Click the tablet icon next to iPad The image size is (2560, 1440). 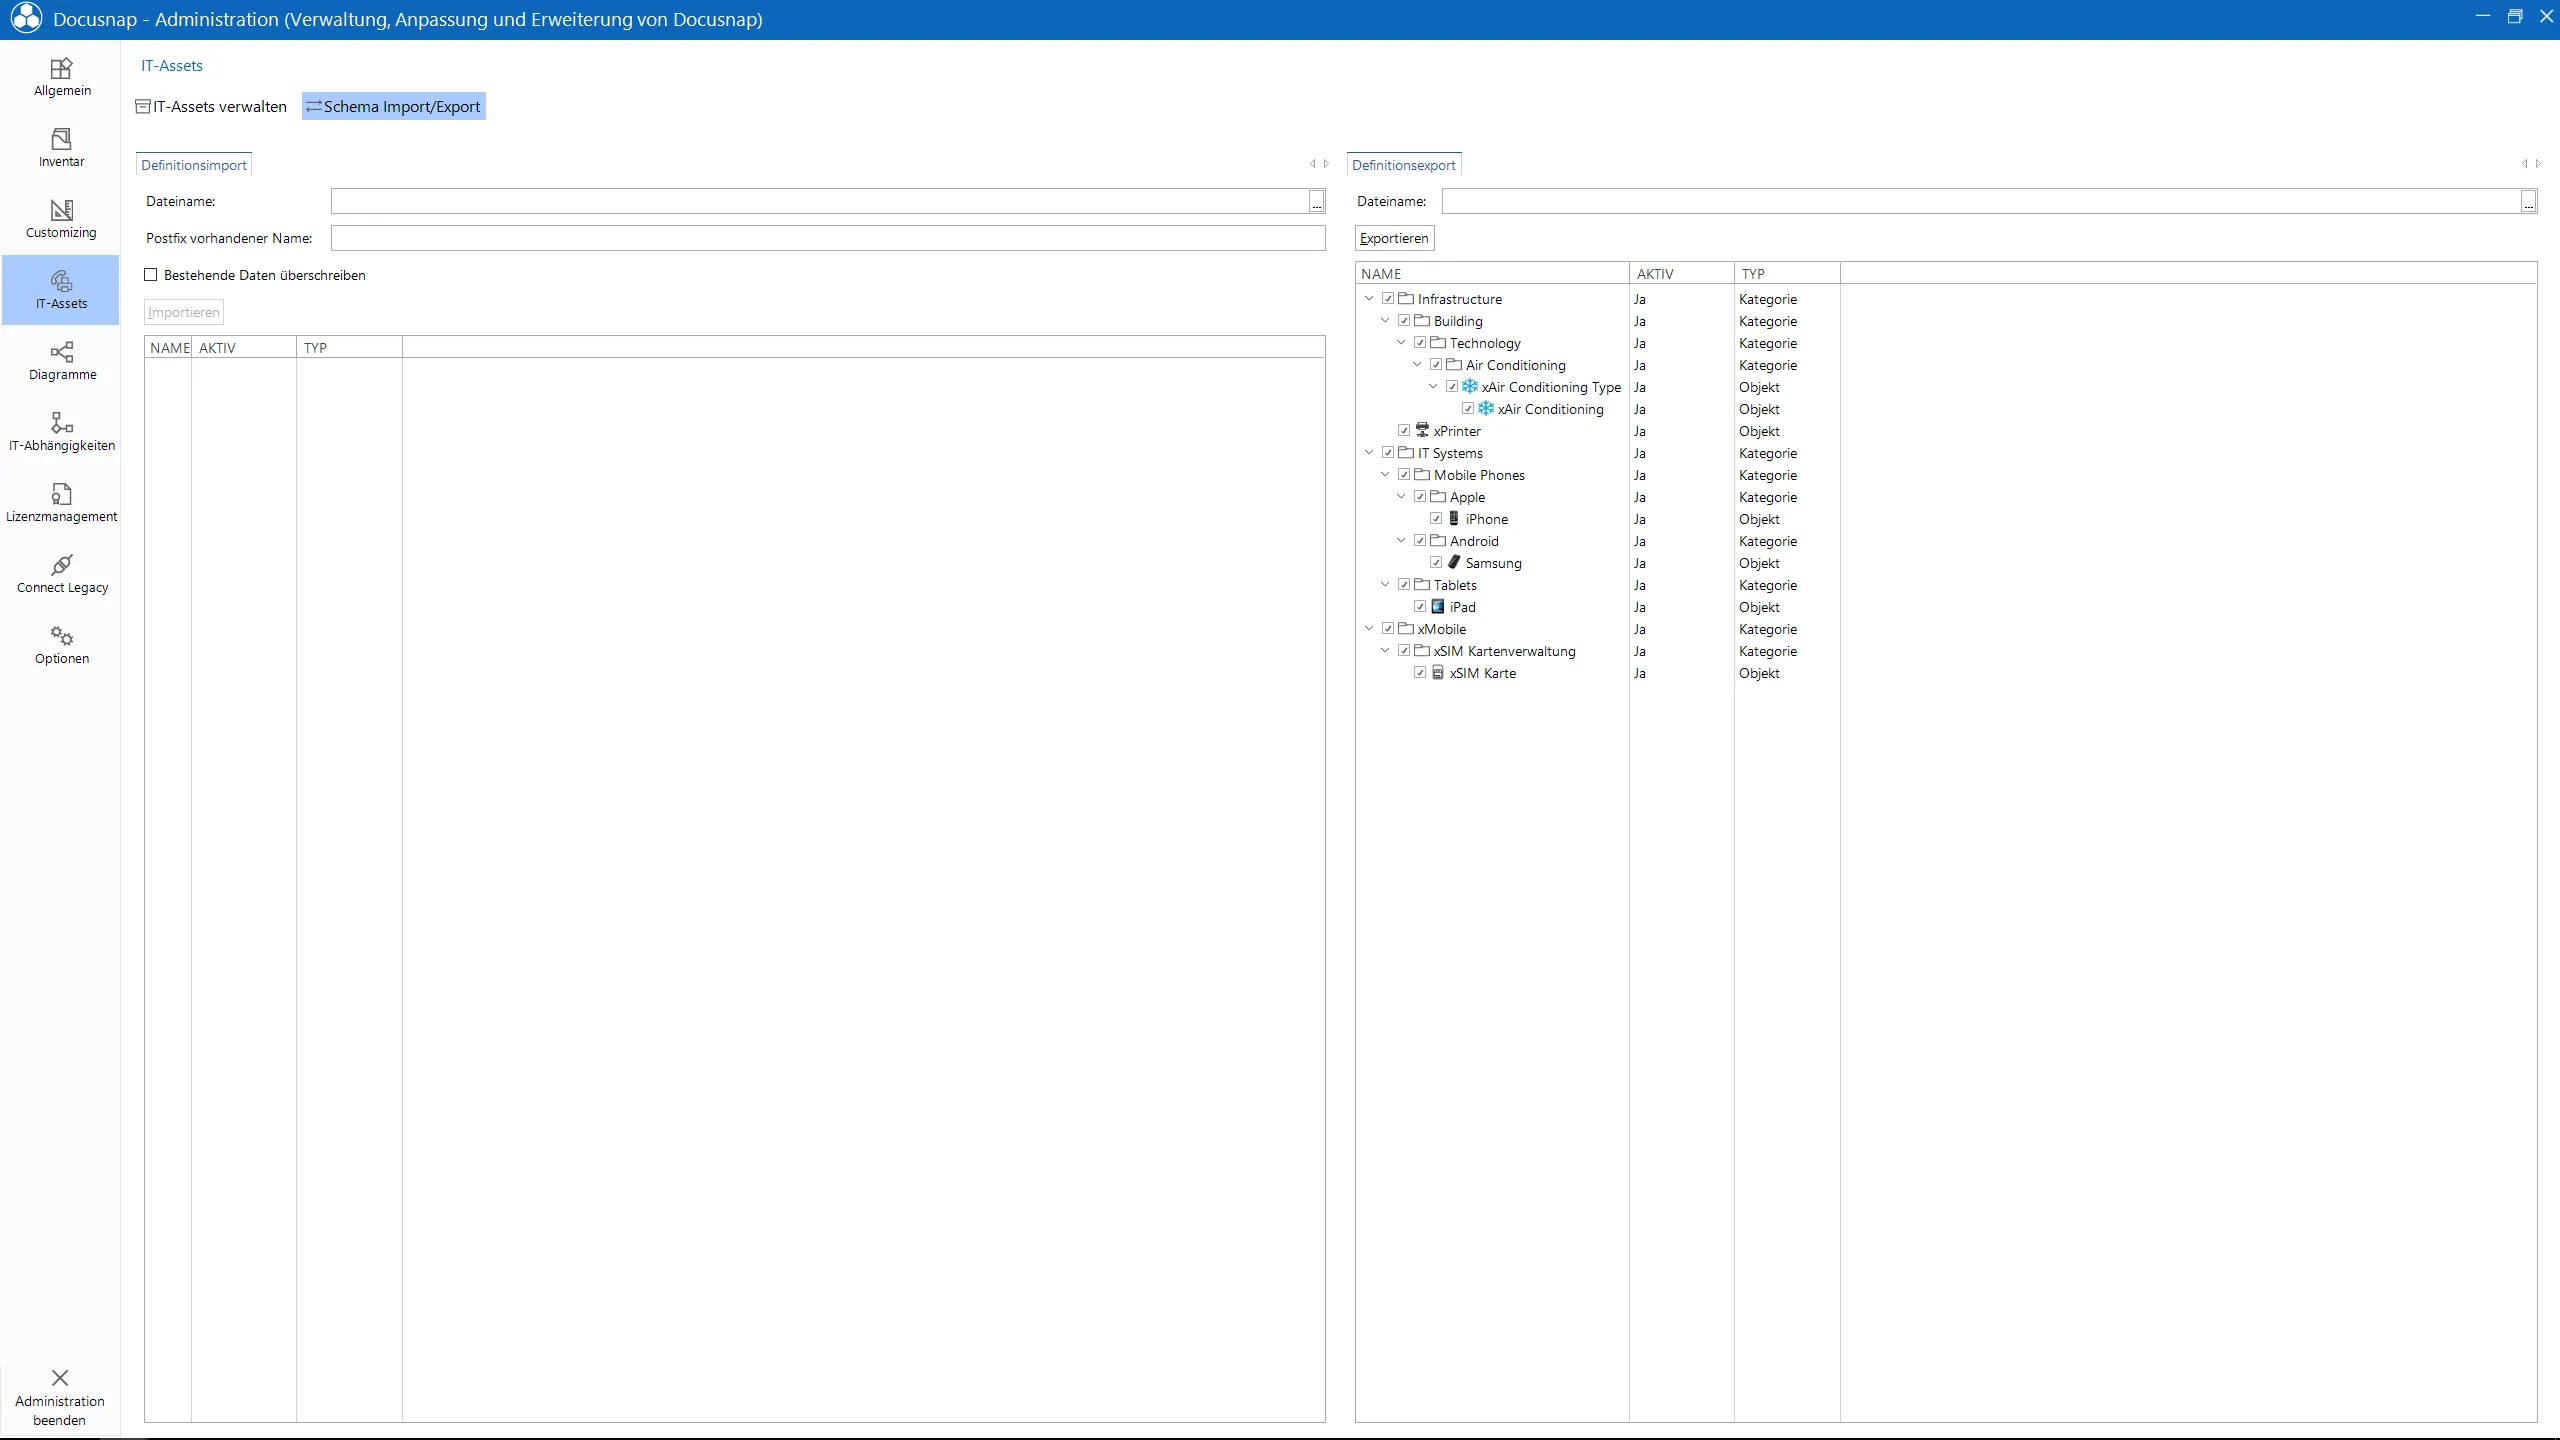[x=1438, y=606]
